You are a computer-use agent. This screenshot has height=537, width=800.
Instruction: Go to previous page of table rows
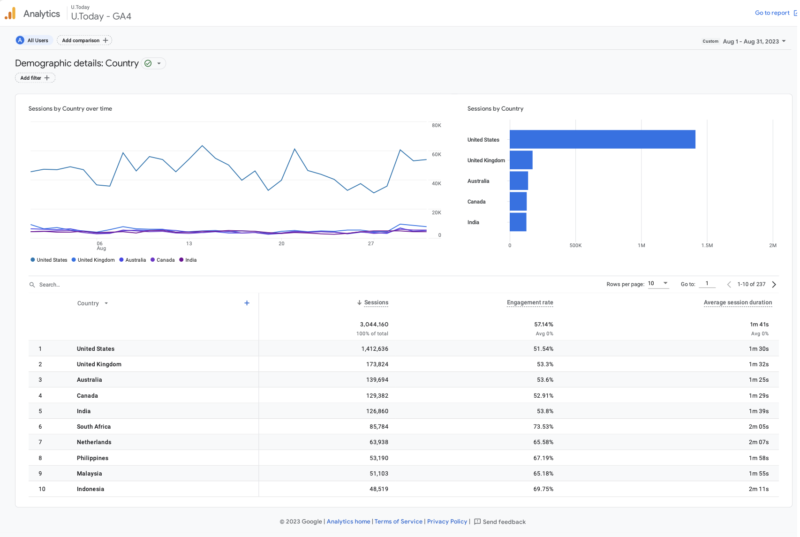(x=728, y=284)
